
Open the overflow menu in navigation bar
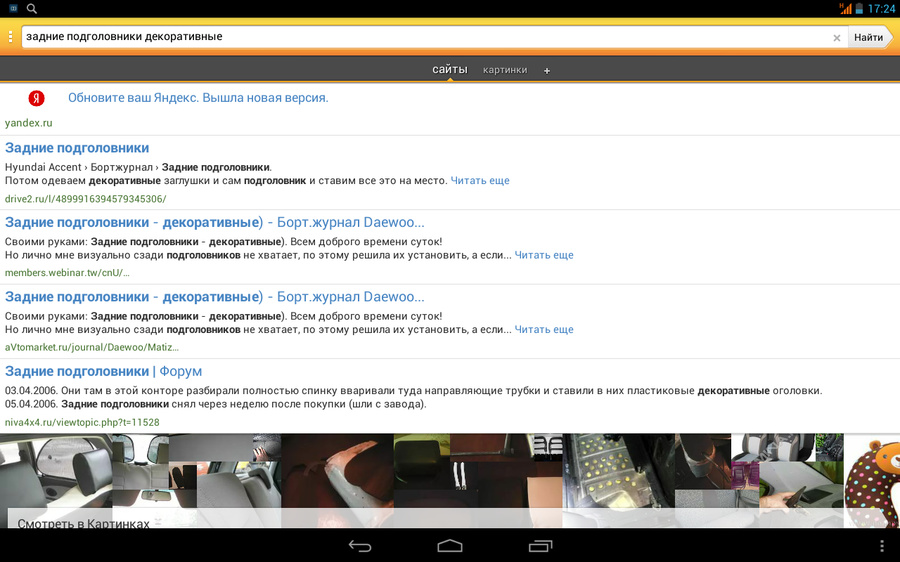tap(882, 546)
